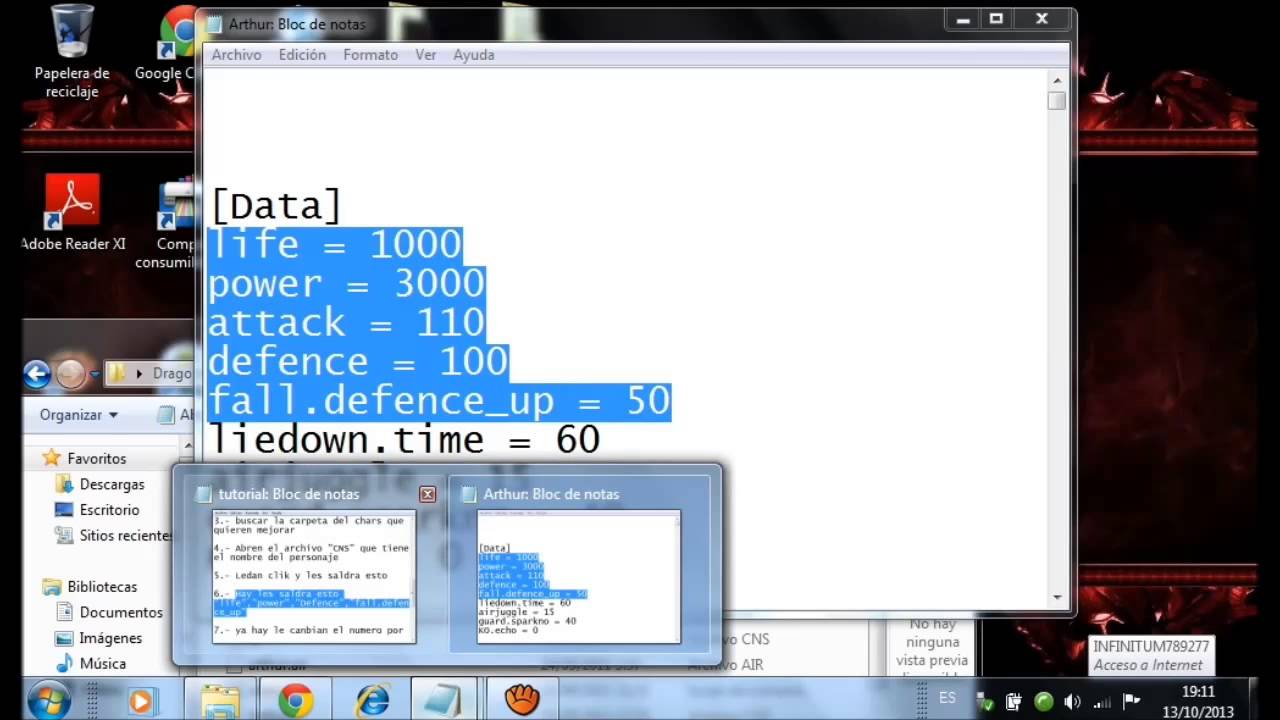This screenshot has height=720, width=1280.
Task: Open Sitios recientes in the sidebar
Action: pyautogui.click(x=124, y=536)
